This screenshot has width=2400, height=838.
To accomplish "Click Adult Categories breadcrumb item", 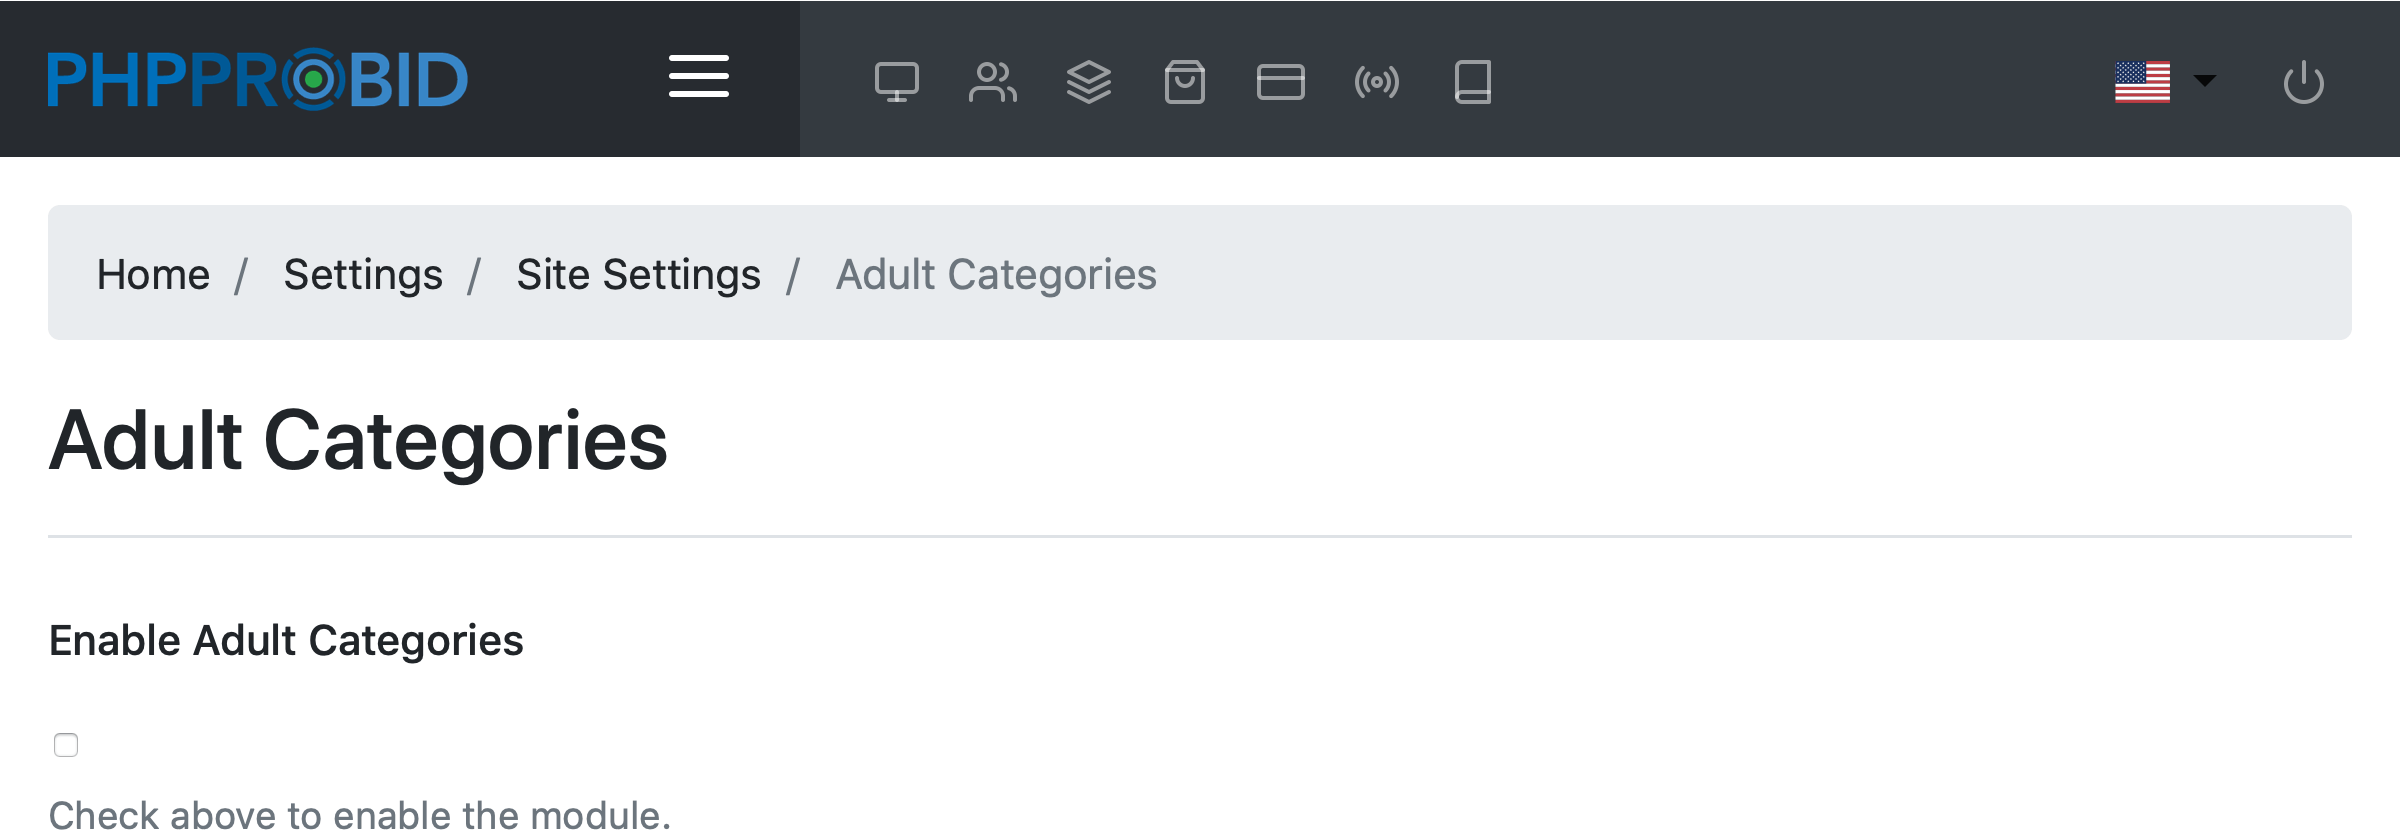I will tap(996, 274).
